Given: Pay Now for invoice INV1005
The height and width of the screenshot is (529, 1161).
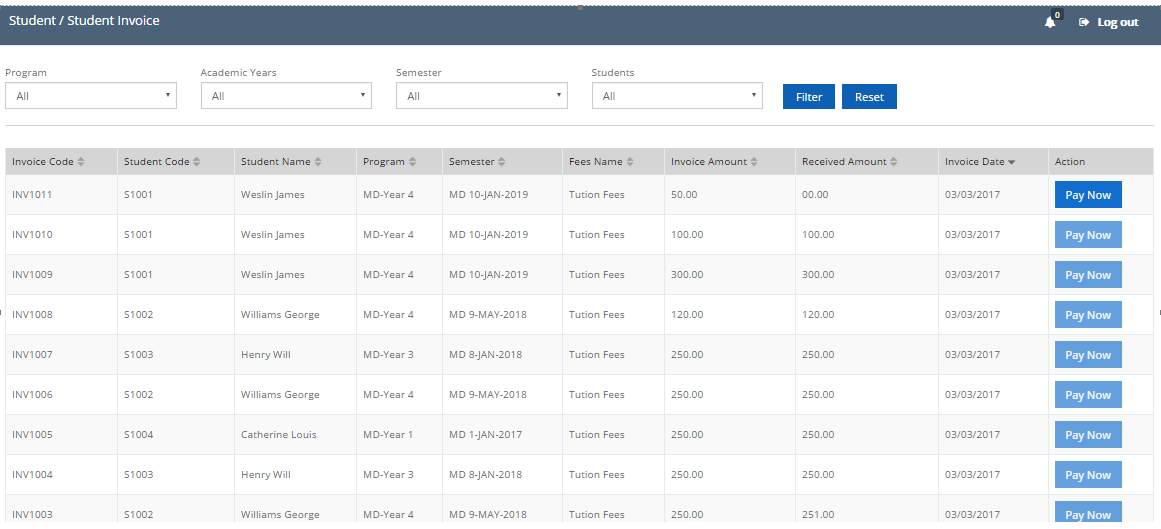Looking at the screenshot, I should click(1088, 435).
